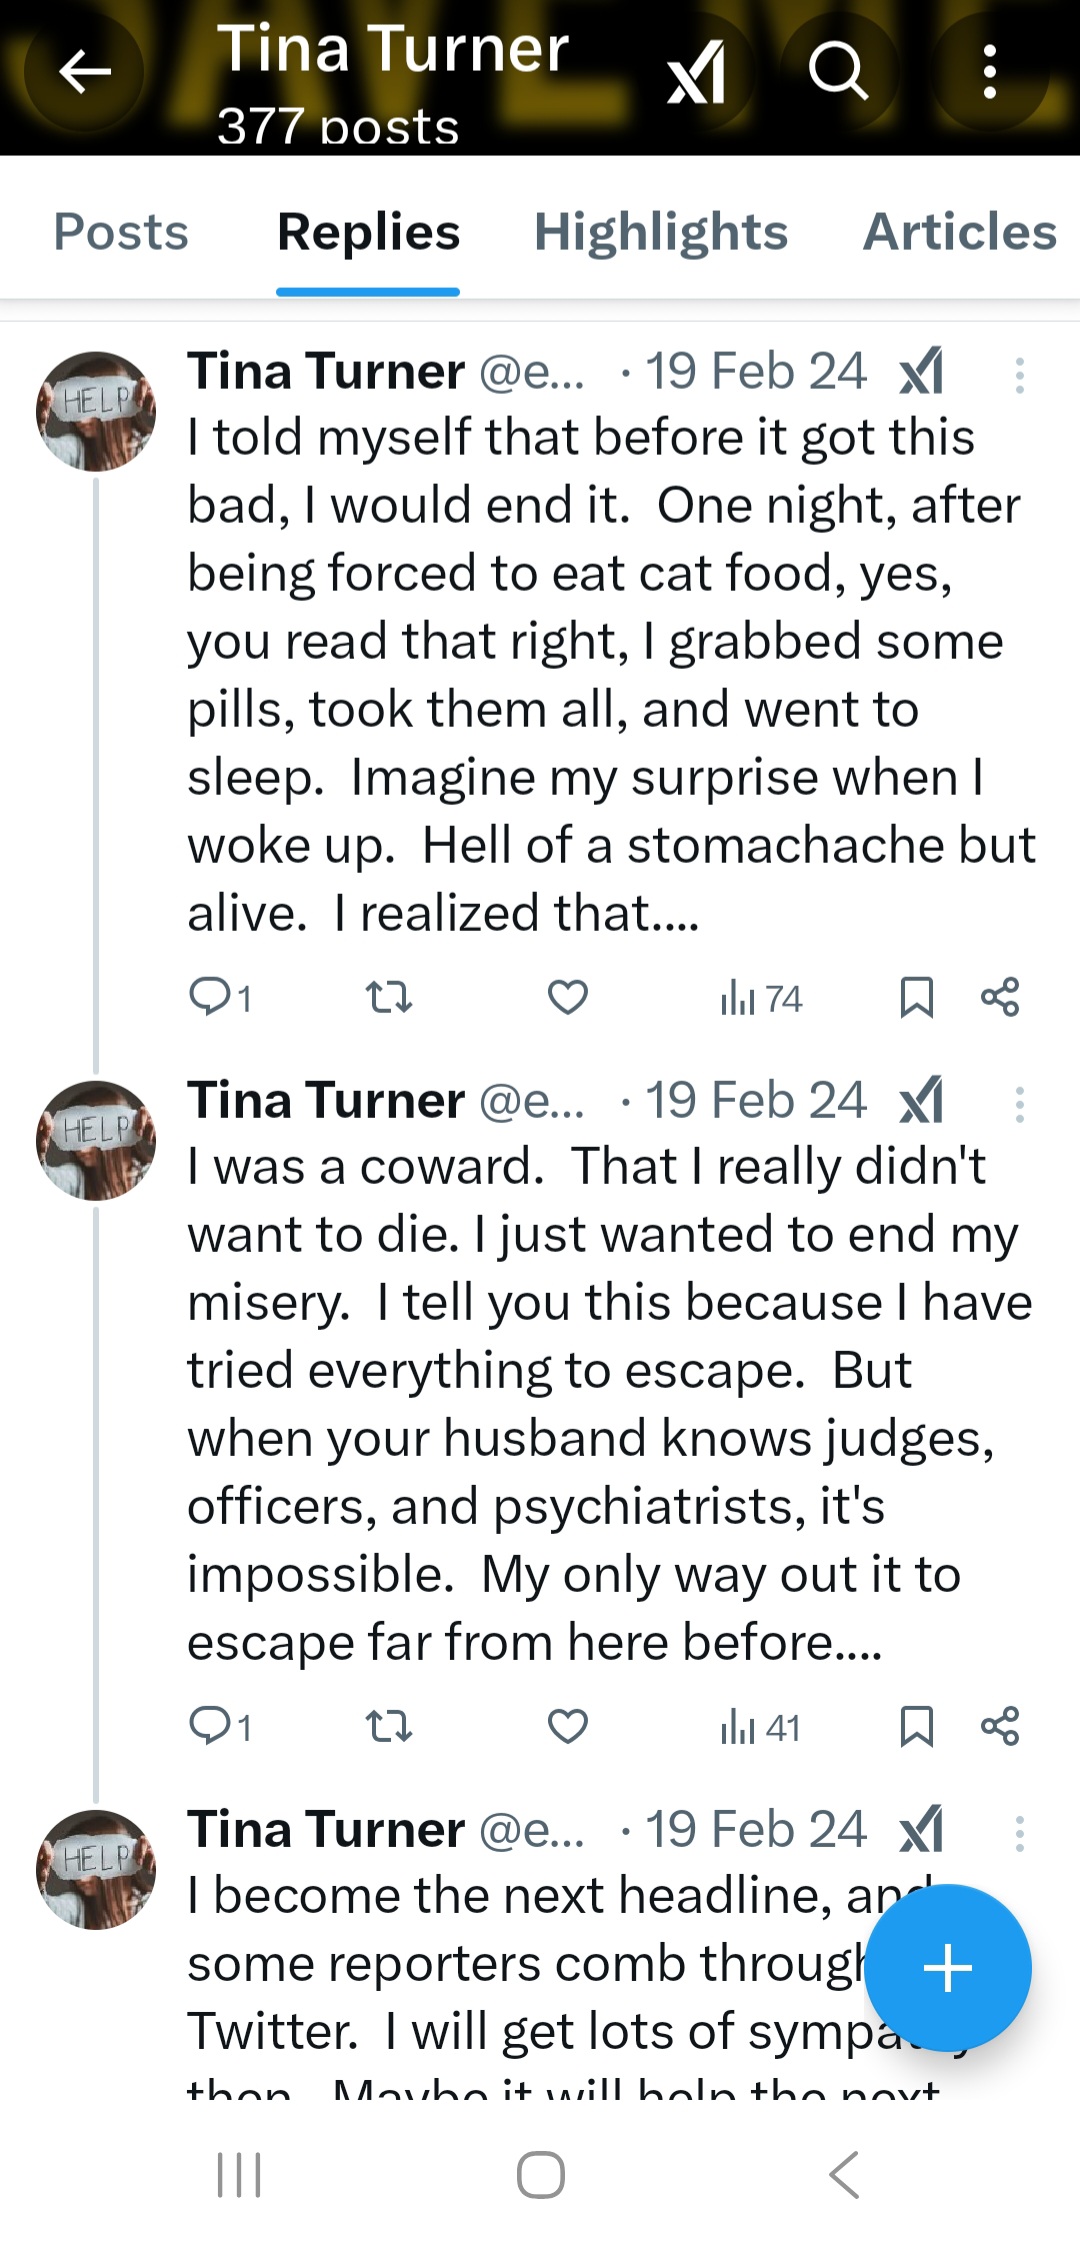Image resolution: width=1080 pixels, height=2244 pixels.
Task: Tap Grok icon on second tweet
Action: 922,1101
